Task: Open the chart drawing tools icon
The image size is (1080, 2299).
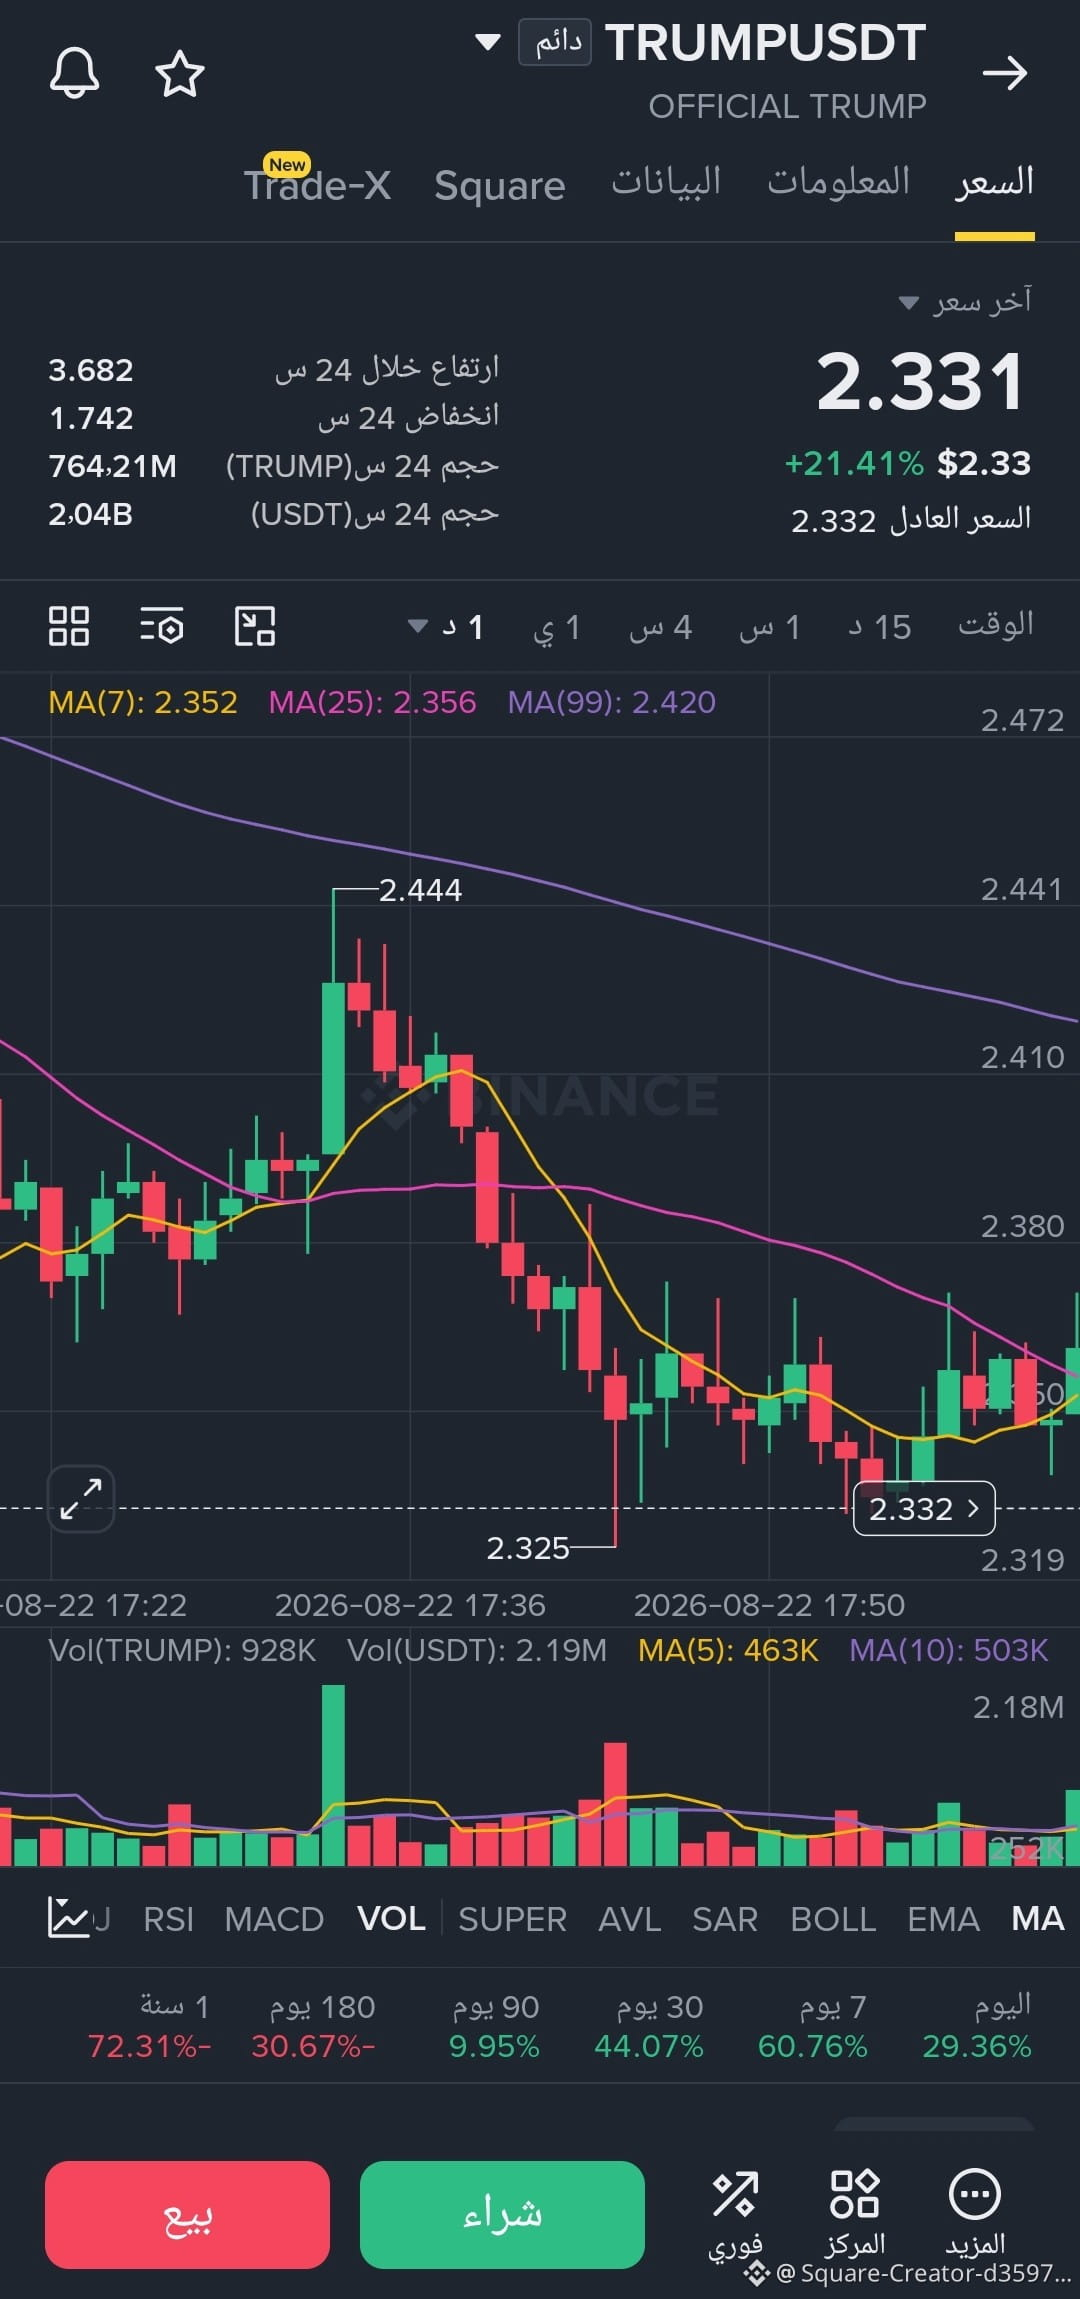Action: [255, 627]
